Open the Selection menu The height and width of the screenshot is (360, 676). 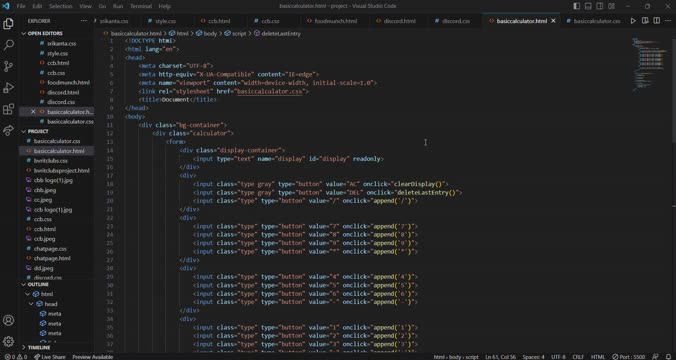(61, 6)
